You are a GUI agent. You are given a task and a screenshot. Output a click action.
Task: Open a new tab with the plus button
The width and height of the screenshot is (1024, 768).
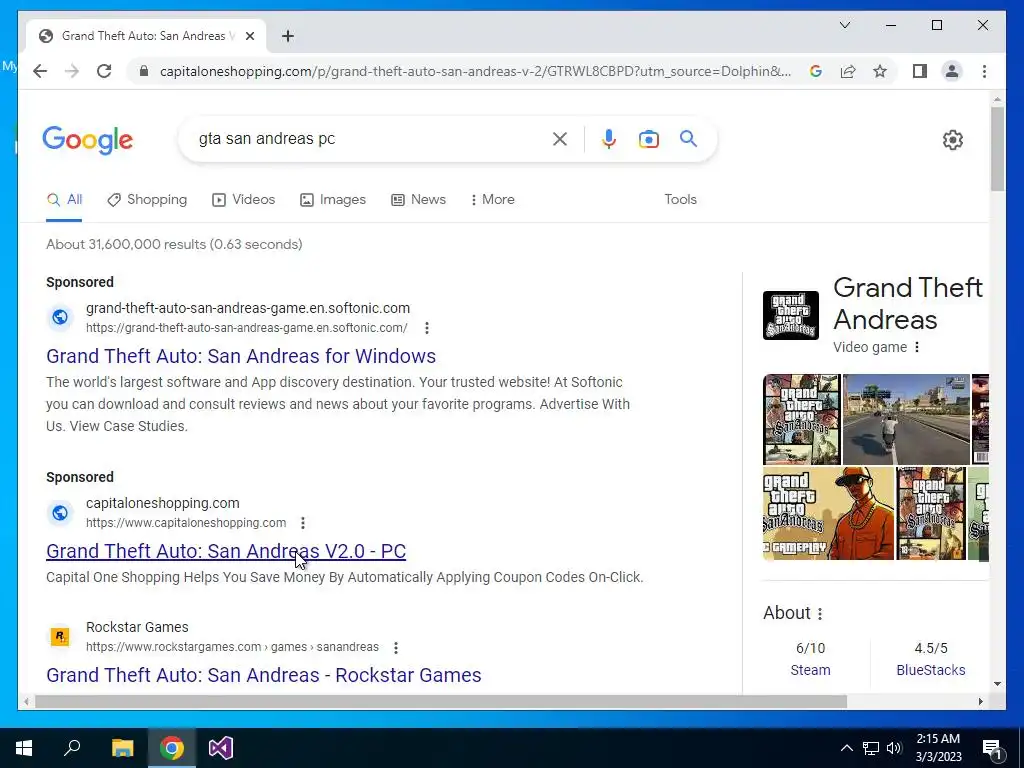(x=287, y=36)
